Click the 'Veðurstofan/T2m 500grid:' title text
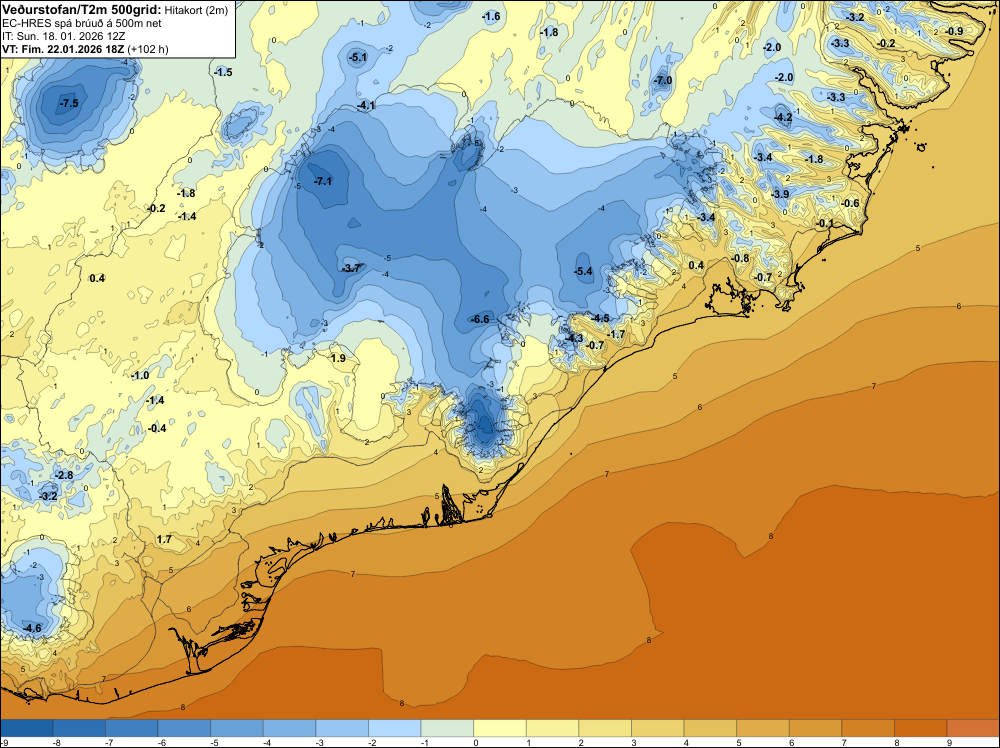1000x748 pixels. click(81, 10)
